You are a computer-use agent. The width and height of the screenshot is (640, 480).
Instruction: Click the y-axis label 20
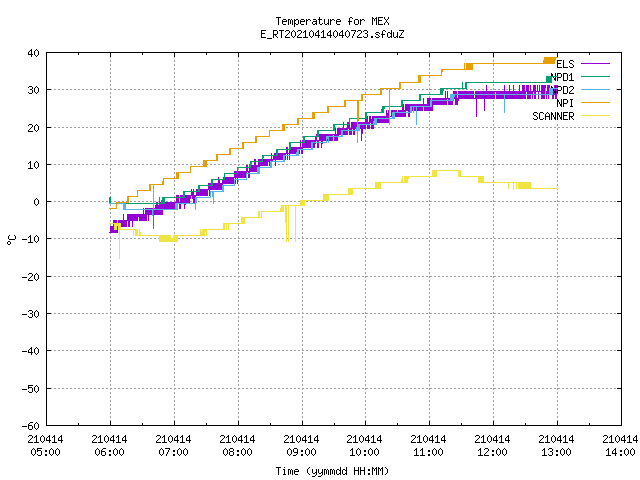[33, 128]
